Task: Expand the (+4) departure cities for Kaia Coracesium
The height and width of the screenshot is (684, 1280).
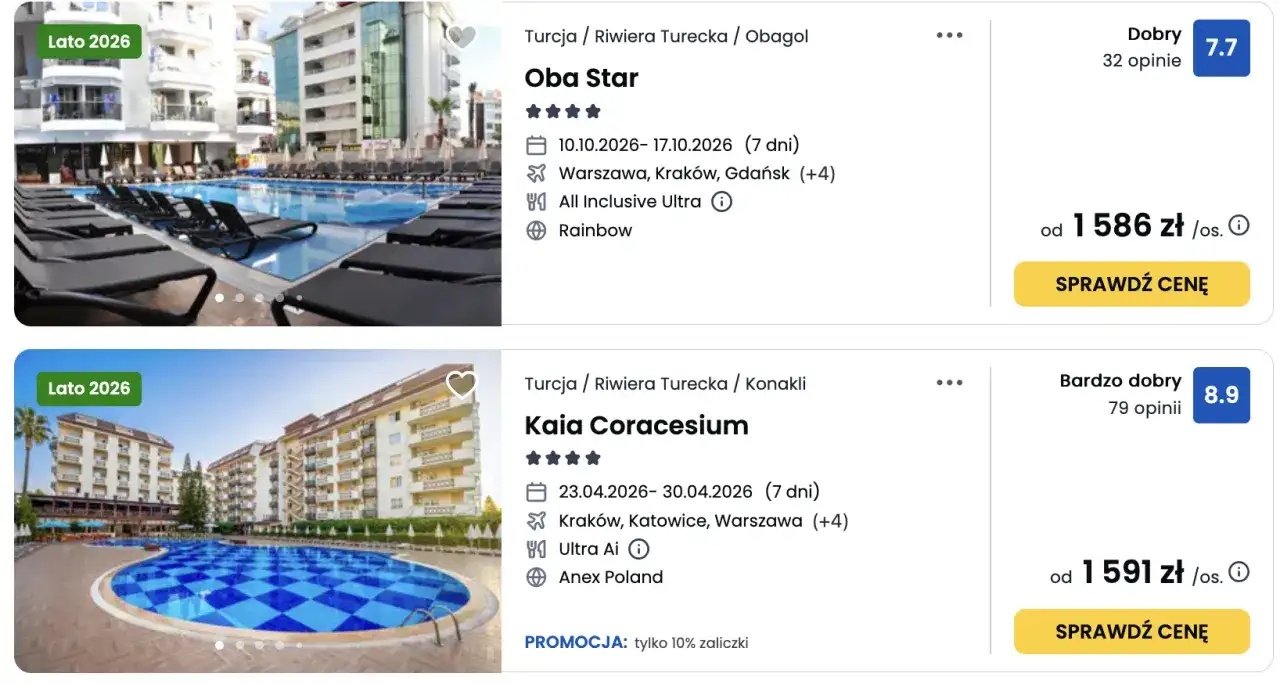Action: (x=831, y=520)
